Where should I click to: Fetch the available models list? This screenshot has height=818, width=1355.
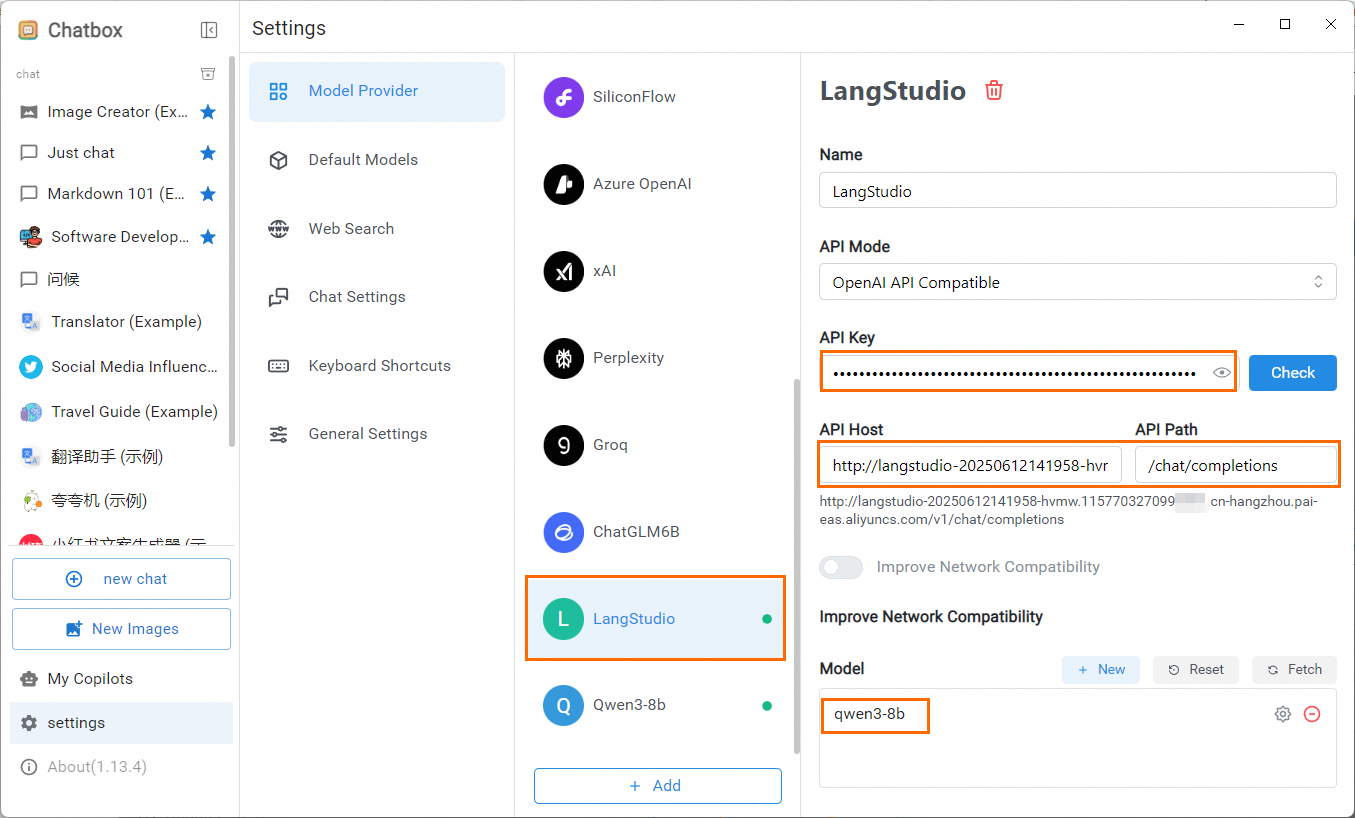(1294, 670)
